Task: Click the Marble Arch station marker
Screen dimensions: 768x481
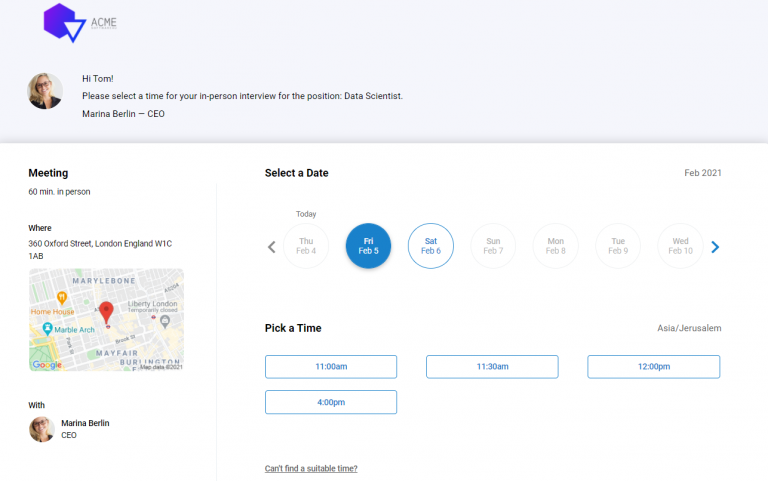Action: pos(48,329)
